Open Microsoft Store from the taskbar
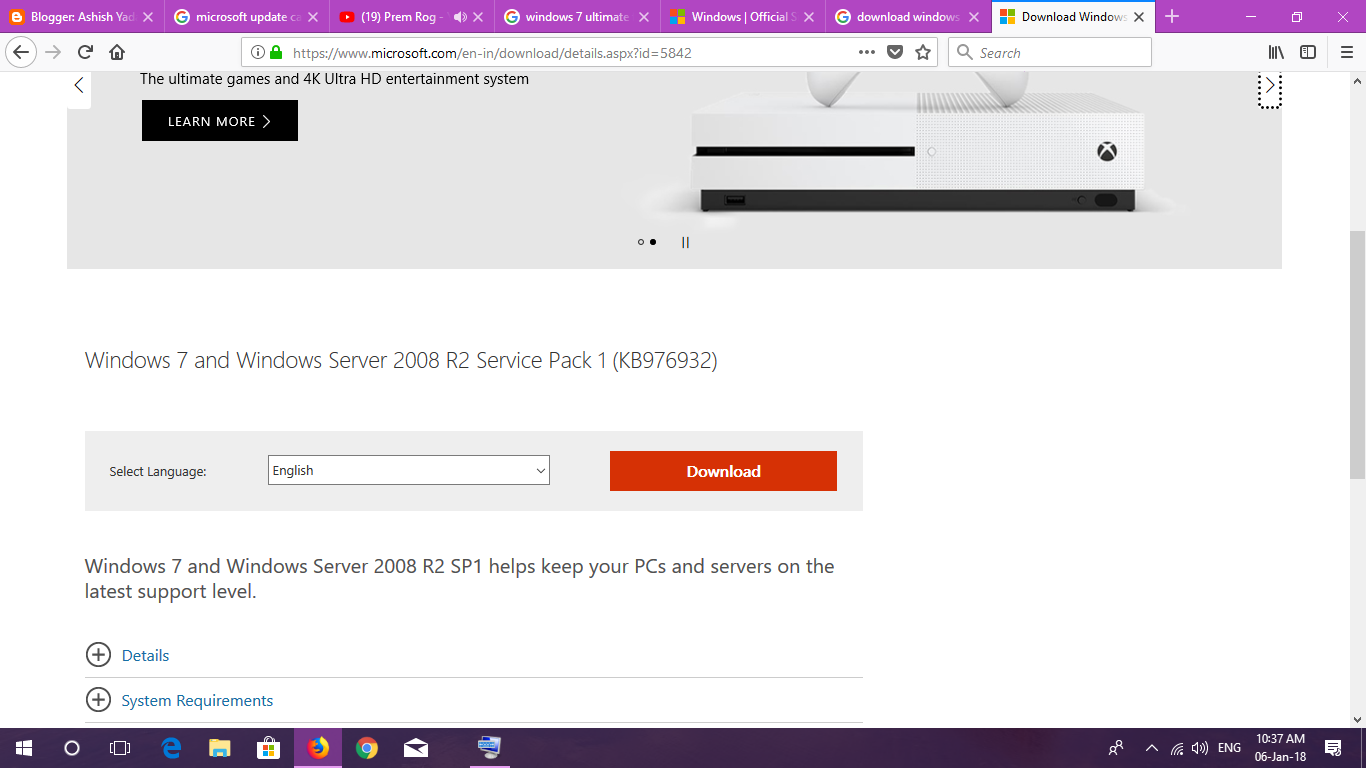The width and height of the screenshot is (1366, 768). pos(268,748)
